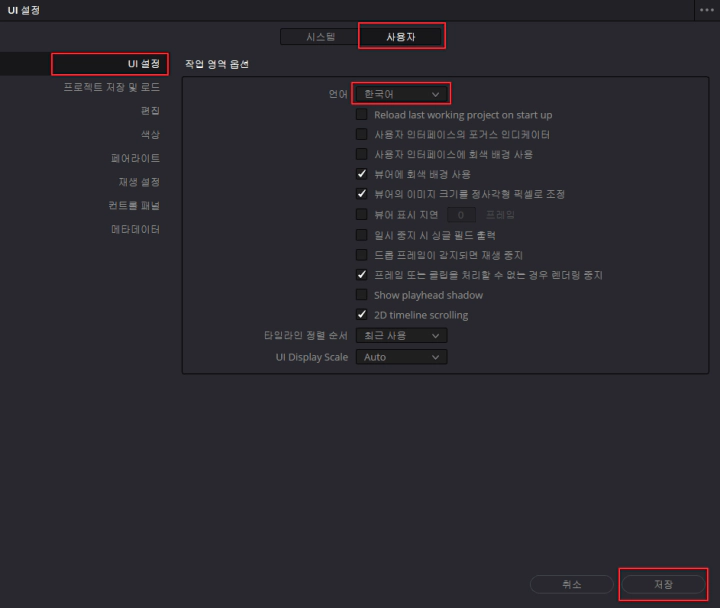Open the 재생 설정 section
This screenshot has width=720, height=608.
click(139, 182)
